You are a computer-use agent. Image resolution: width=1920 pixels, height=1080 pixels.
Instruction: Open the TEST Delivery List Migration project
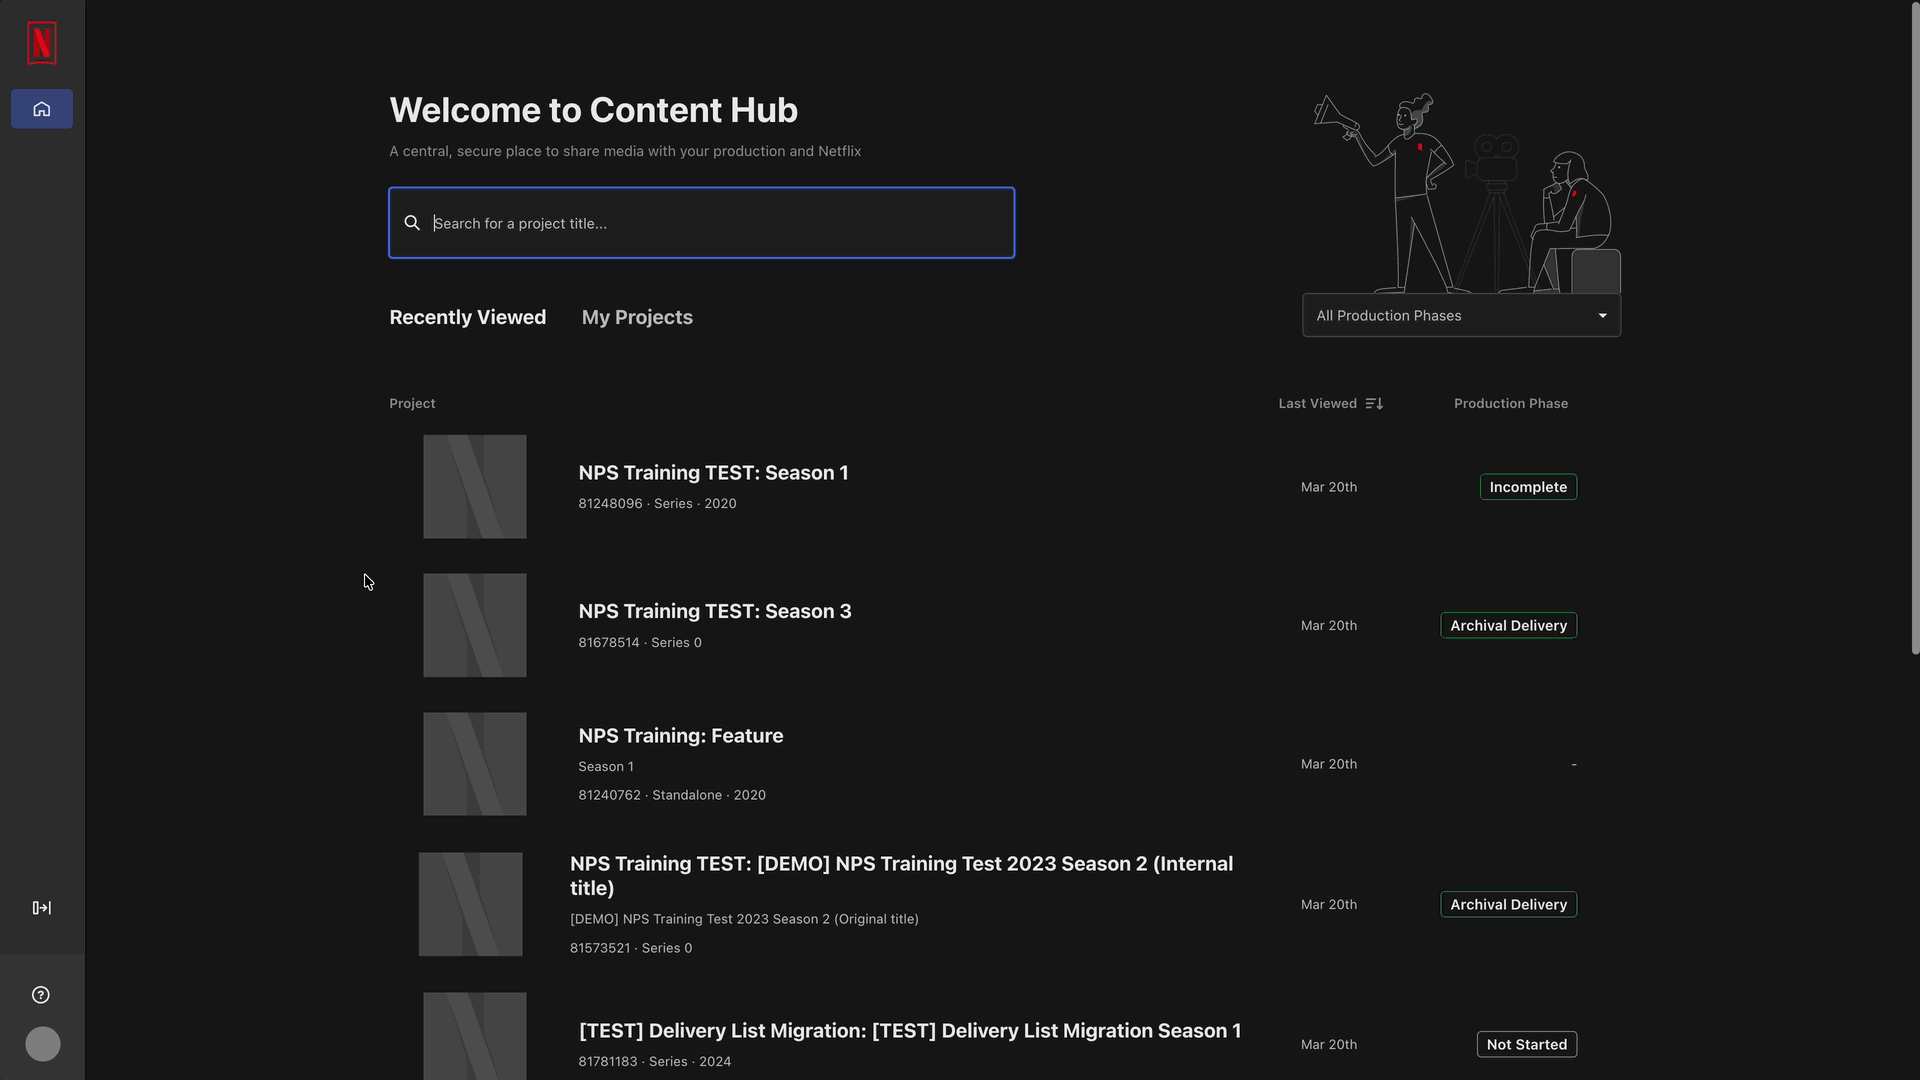click(x=909, y=1031)
